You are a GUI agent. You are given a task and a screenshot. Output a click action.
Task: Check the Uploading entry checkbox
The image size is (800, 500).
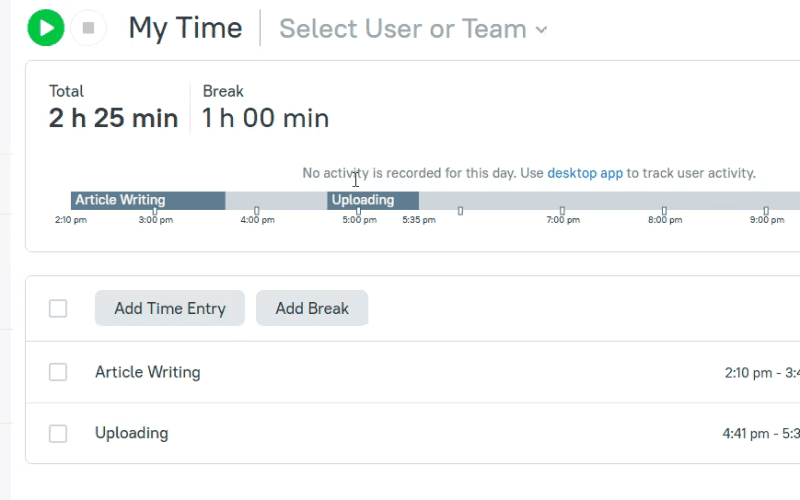[58, 433]
